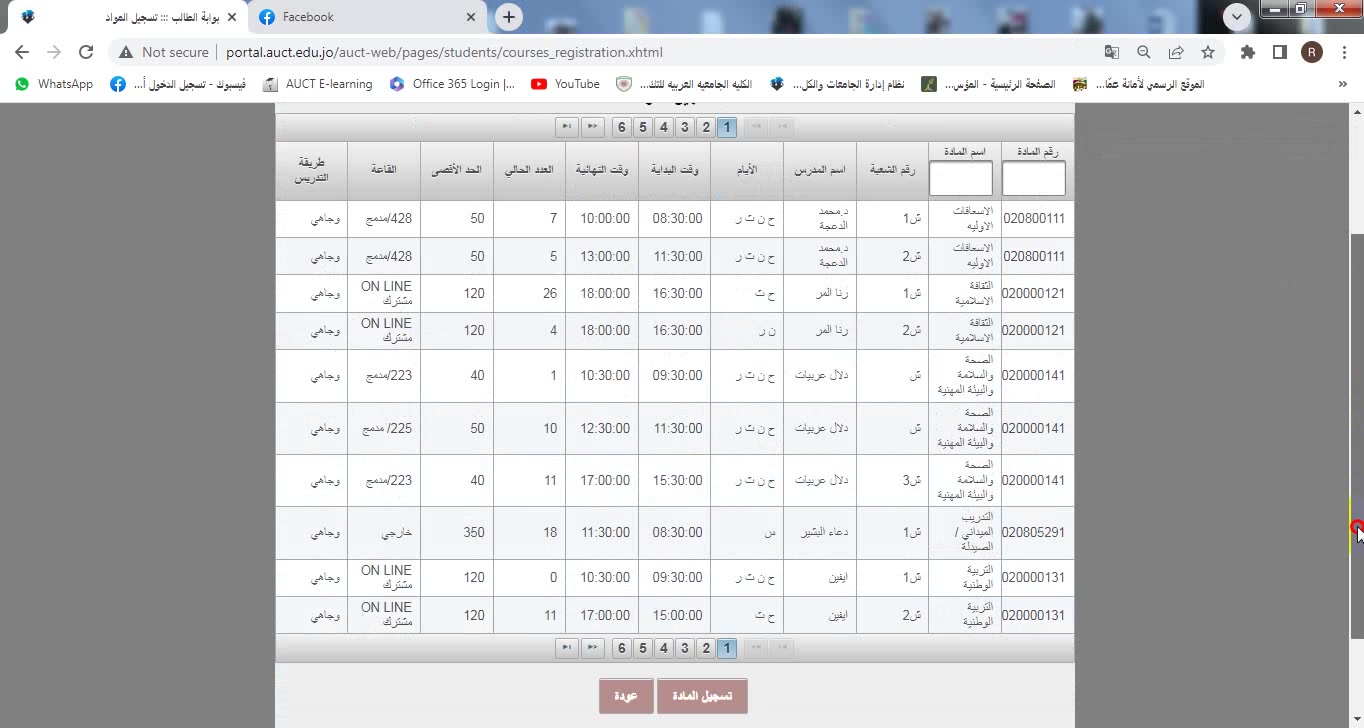The height and width of the screenshot is (728, 1364).
Task: Go to page 6 in paginator above table
Action: [621, 127]
